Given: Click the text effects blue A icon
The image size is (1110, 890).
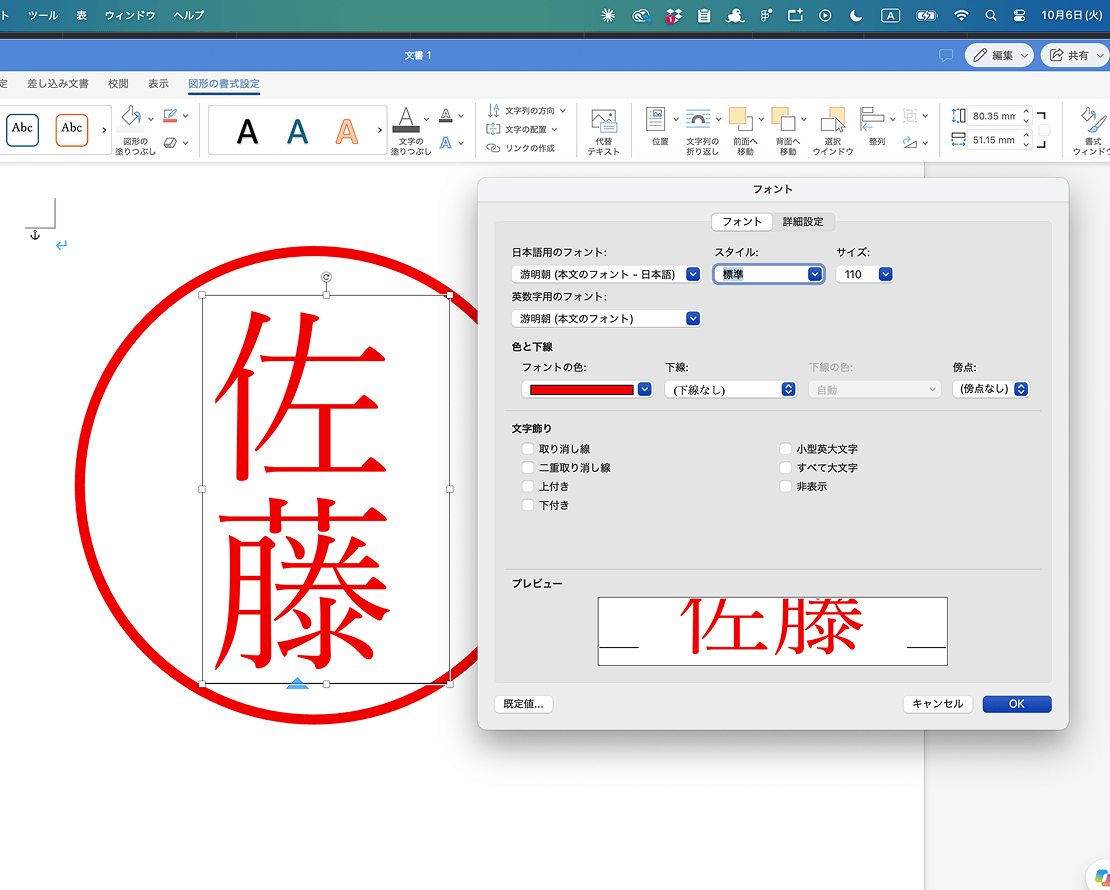Looking at the screenshot, I should [x=446, y=143].
